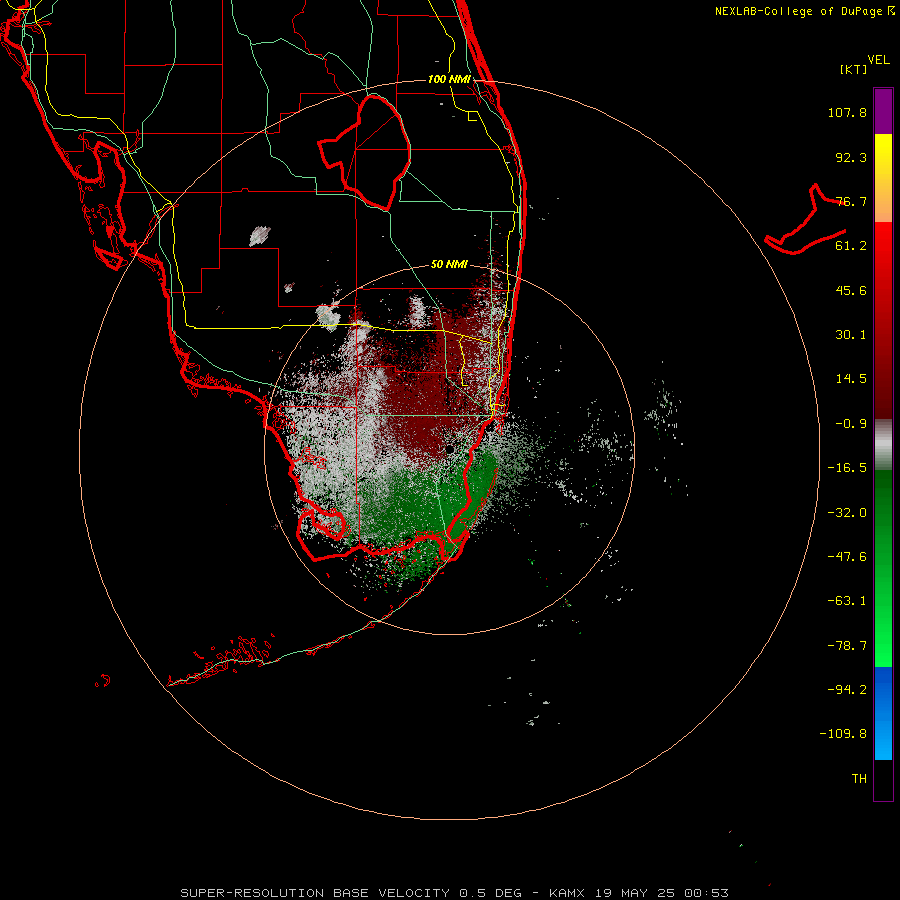Click the VEL legend title
900x900 pixels.
point(879,60)
